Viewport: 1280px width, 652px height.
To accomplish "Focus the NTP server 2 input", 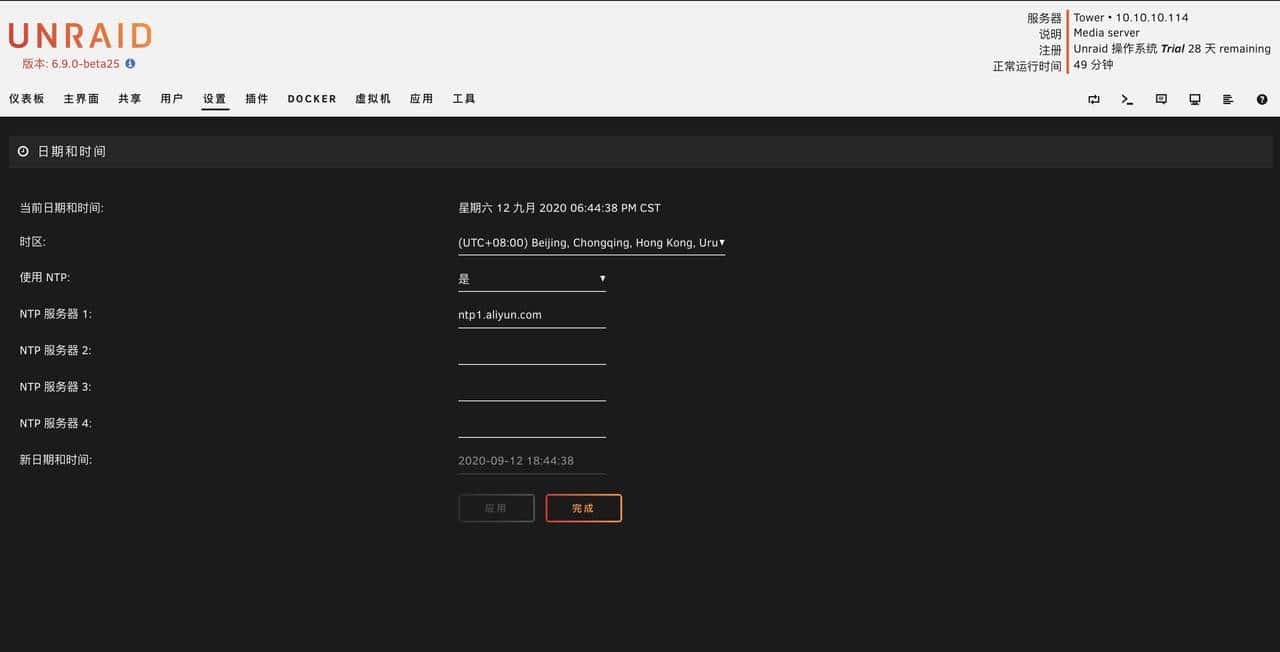I will pyautogui.click(x=532, y=352).
